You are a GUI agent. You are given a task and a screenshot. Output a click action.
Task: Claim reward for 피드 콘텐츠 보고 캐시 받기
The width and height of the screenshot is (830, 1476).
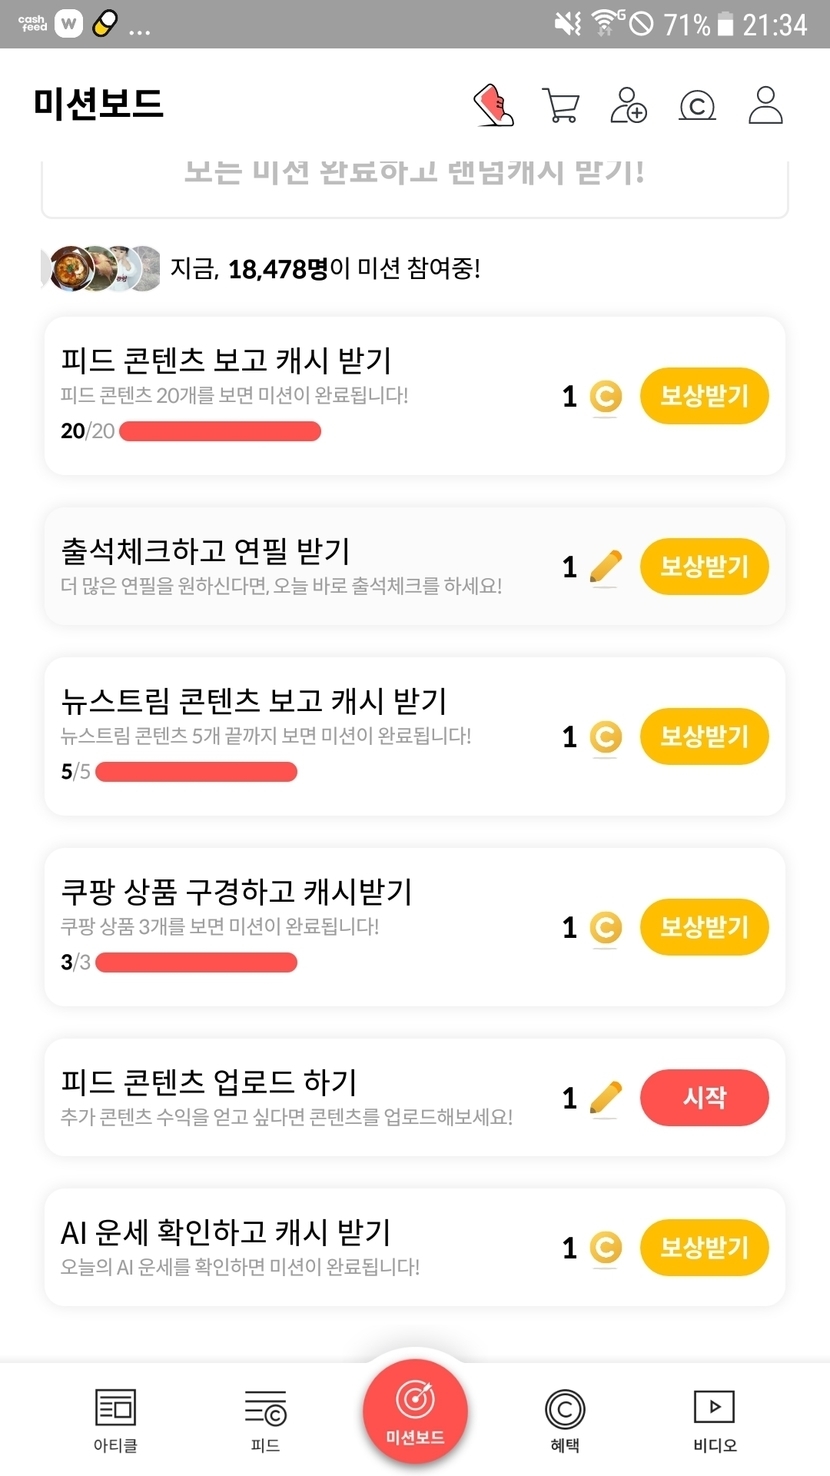point(704,396)
